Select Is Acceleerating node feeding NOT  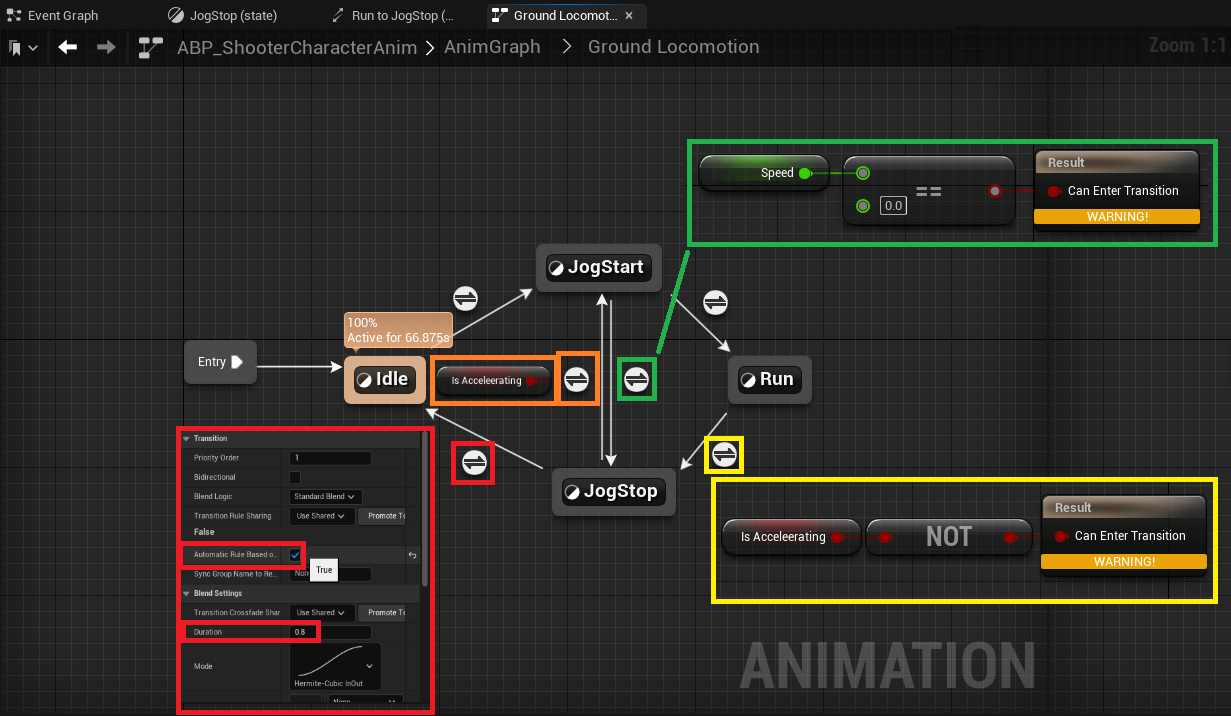coord(791,537)
